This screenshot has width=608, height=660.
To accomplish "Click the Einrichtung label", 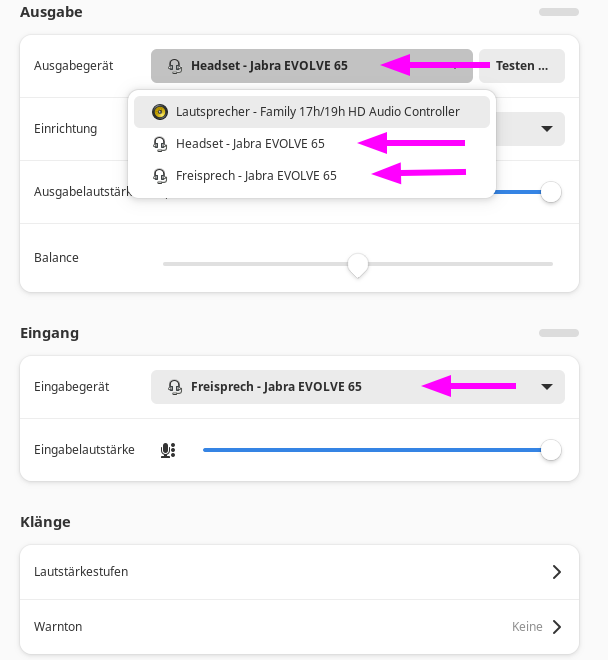I will (66, 129).
